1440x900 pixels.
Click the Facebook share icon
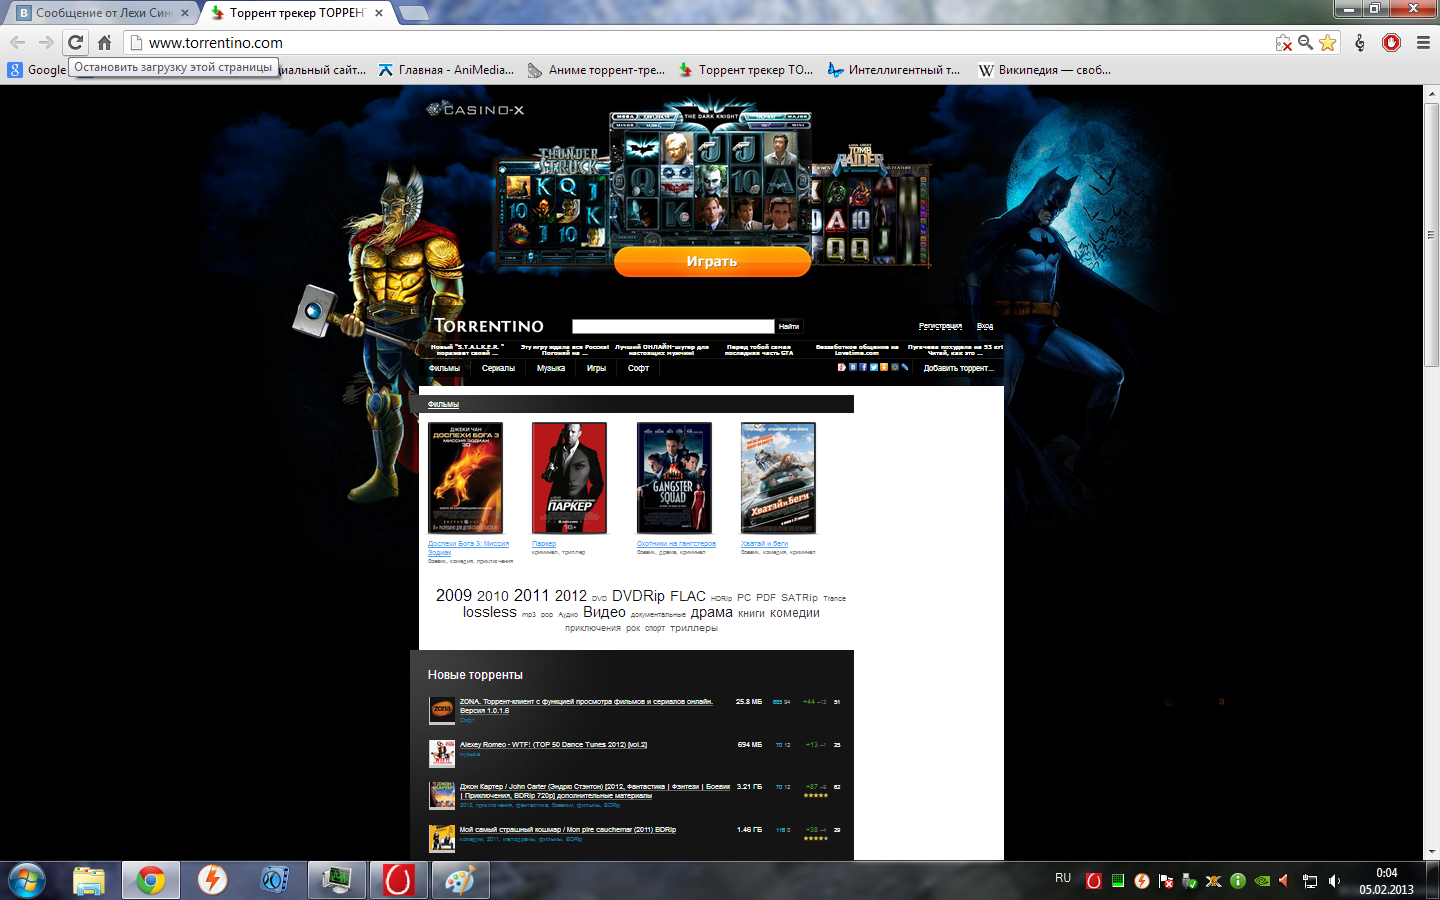point(863,367)
